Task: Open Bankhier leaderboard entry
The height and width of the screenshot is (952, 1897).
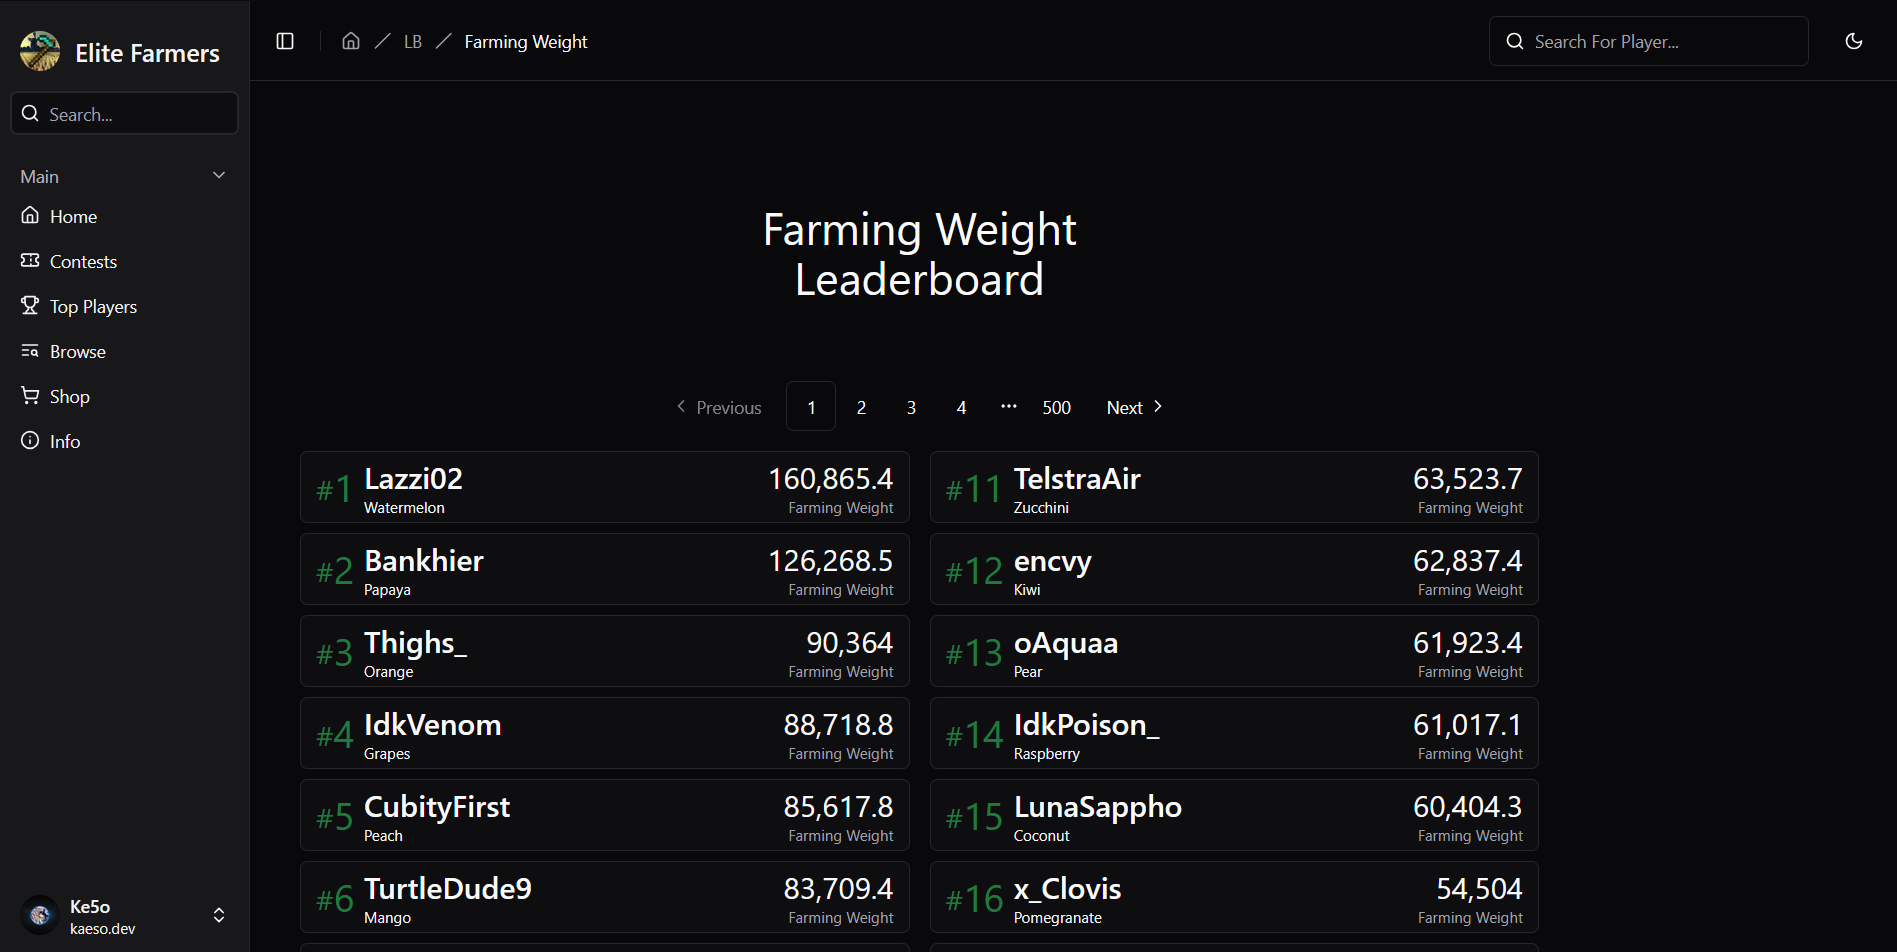Action: 605,569
